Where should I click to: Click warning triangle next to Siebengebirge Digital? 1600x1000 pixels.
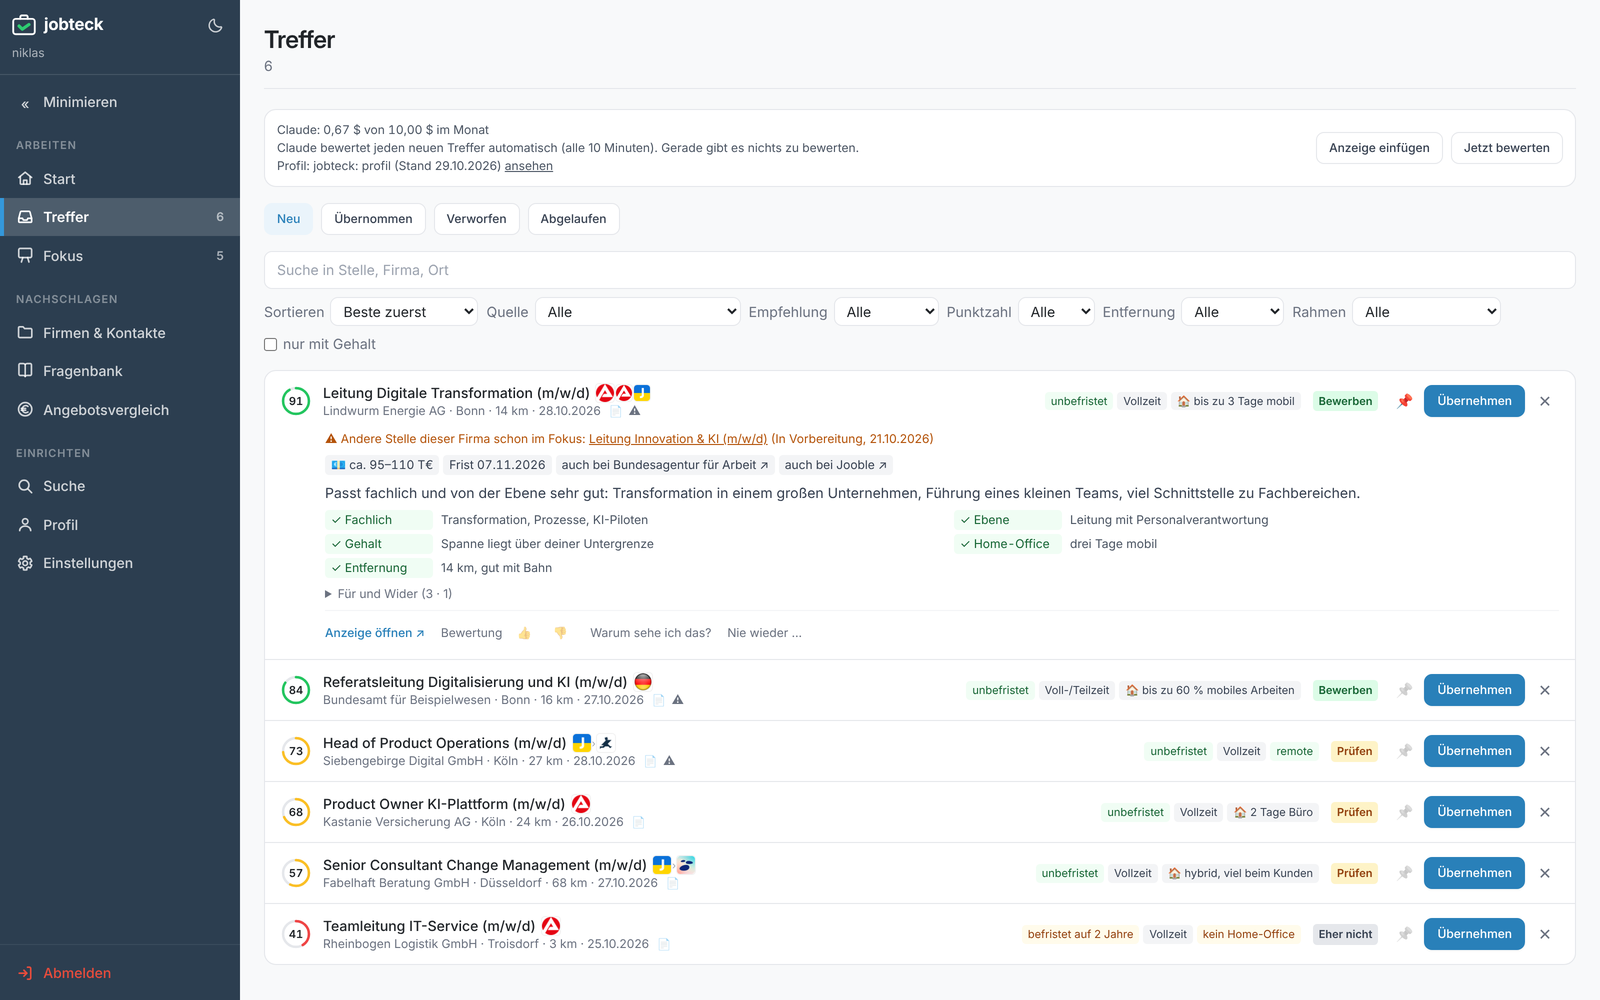pos(670,761)
